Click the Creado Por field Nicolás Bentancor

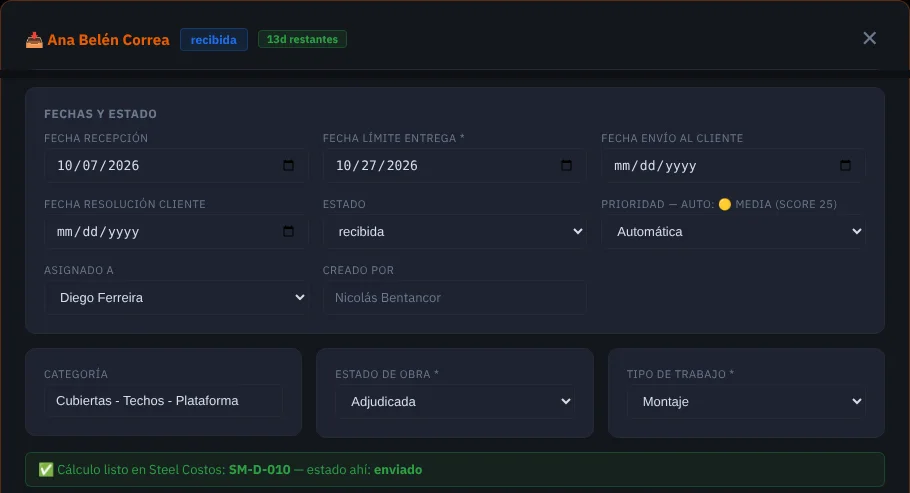(454, 298)
